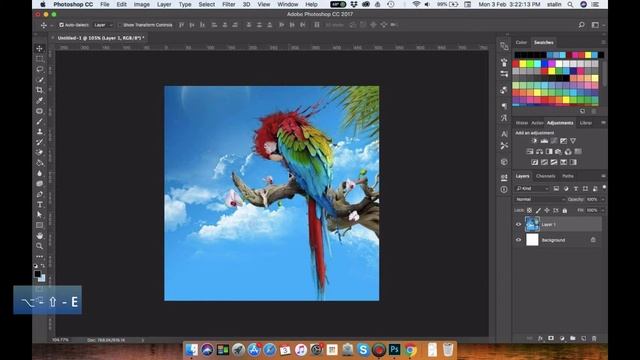The width and height of the screenshot is (640, 360).
Task: Click the foreground color black swatch
Action: coord(38,274)
